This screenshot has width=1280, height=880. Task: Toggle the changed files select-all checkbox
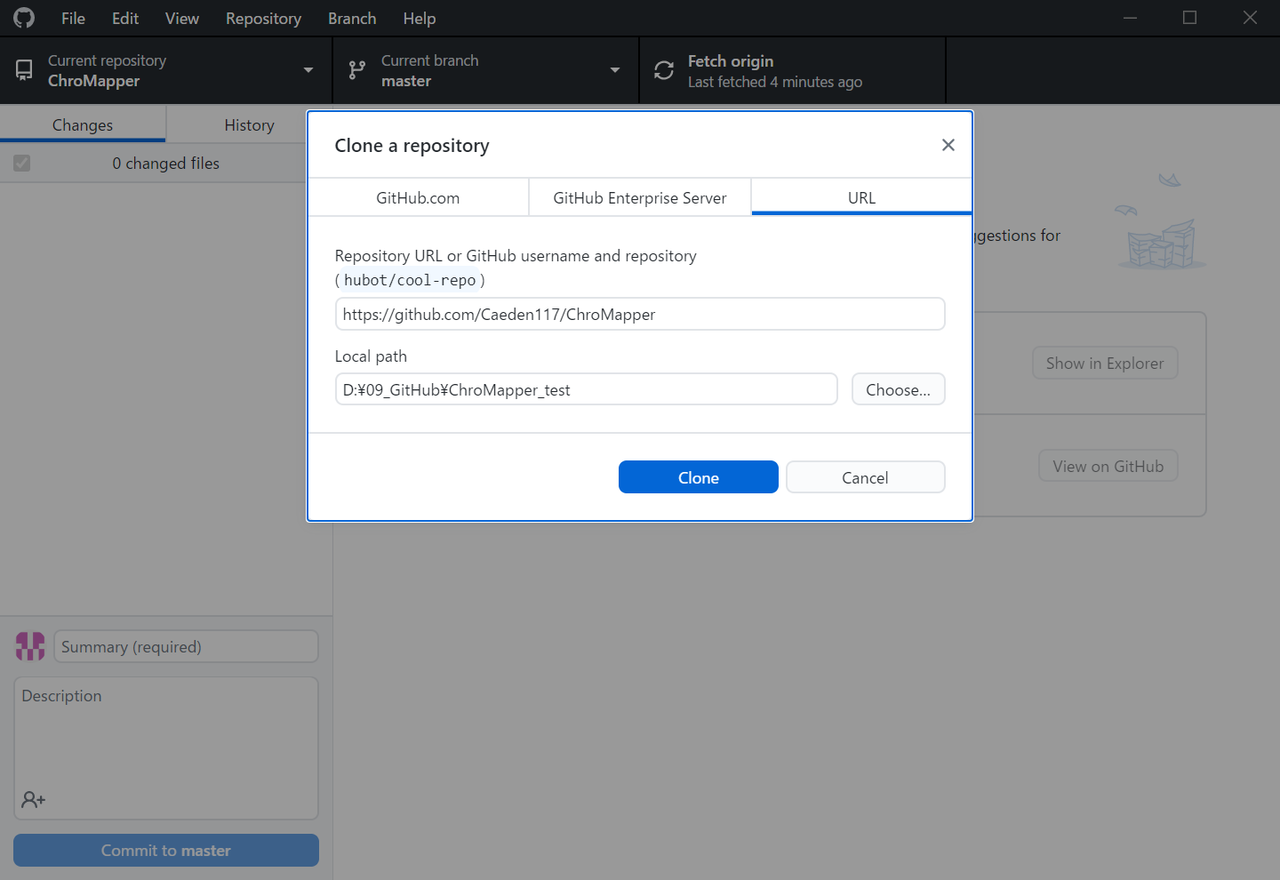click(x=22, y=163)
